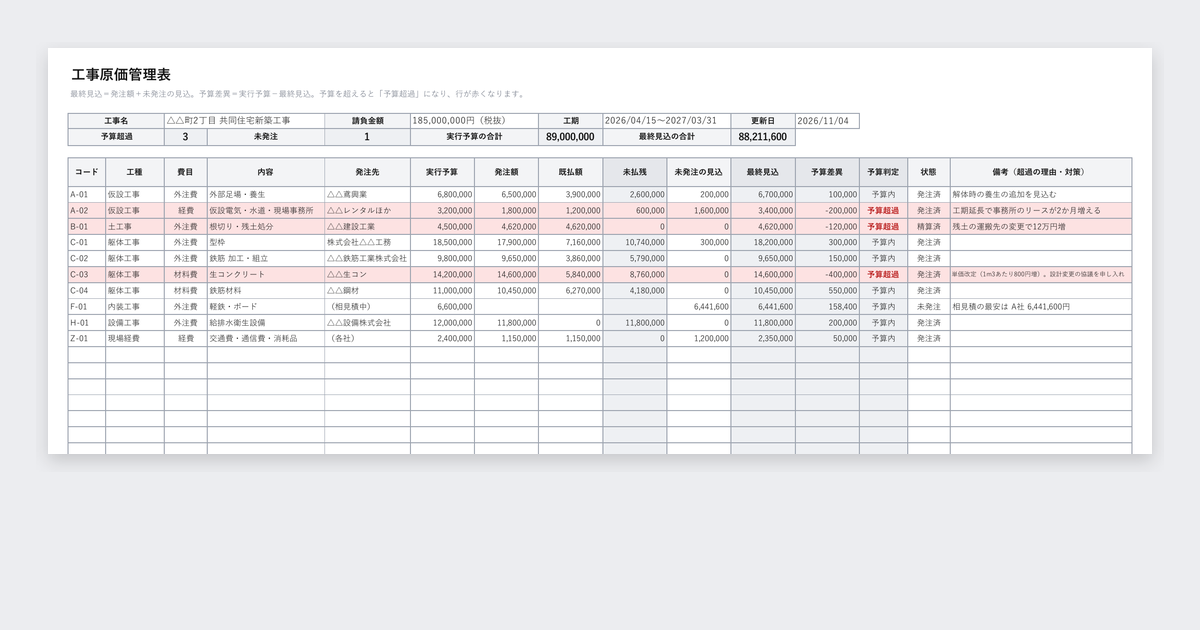The image size is (1200, 630).
Task: Click the remark 解体時の養生の追加を見込む
Action: pyautogui.click(x=1041, y=195)
